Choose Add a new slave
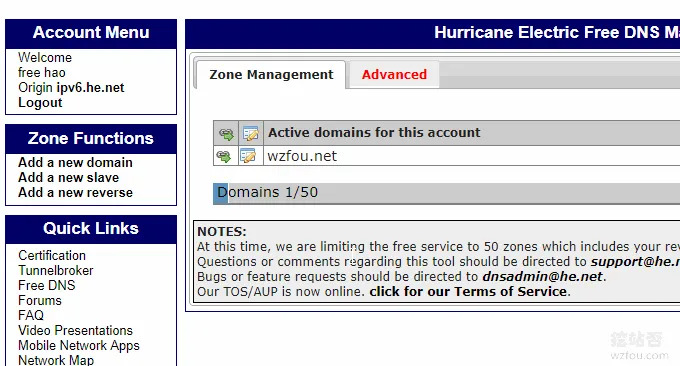This screenshot has height=366, width=680. [x=69, y=177]
